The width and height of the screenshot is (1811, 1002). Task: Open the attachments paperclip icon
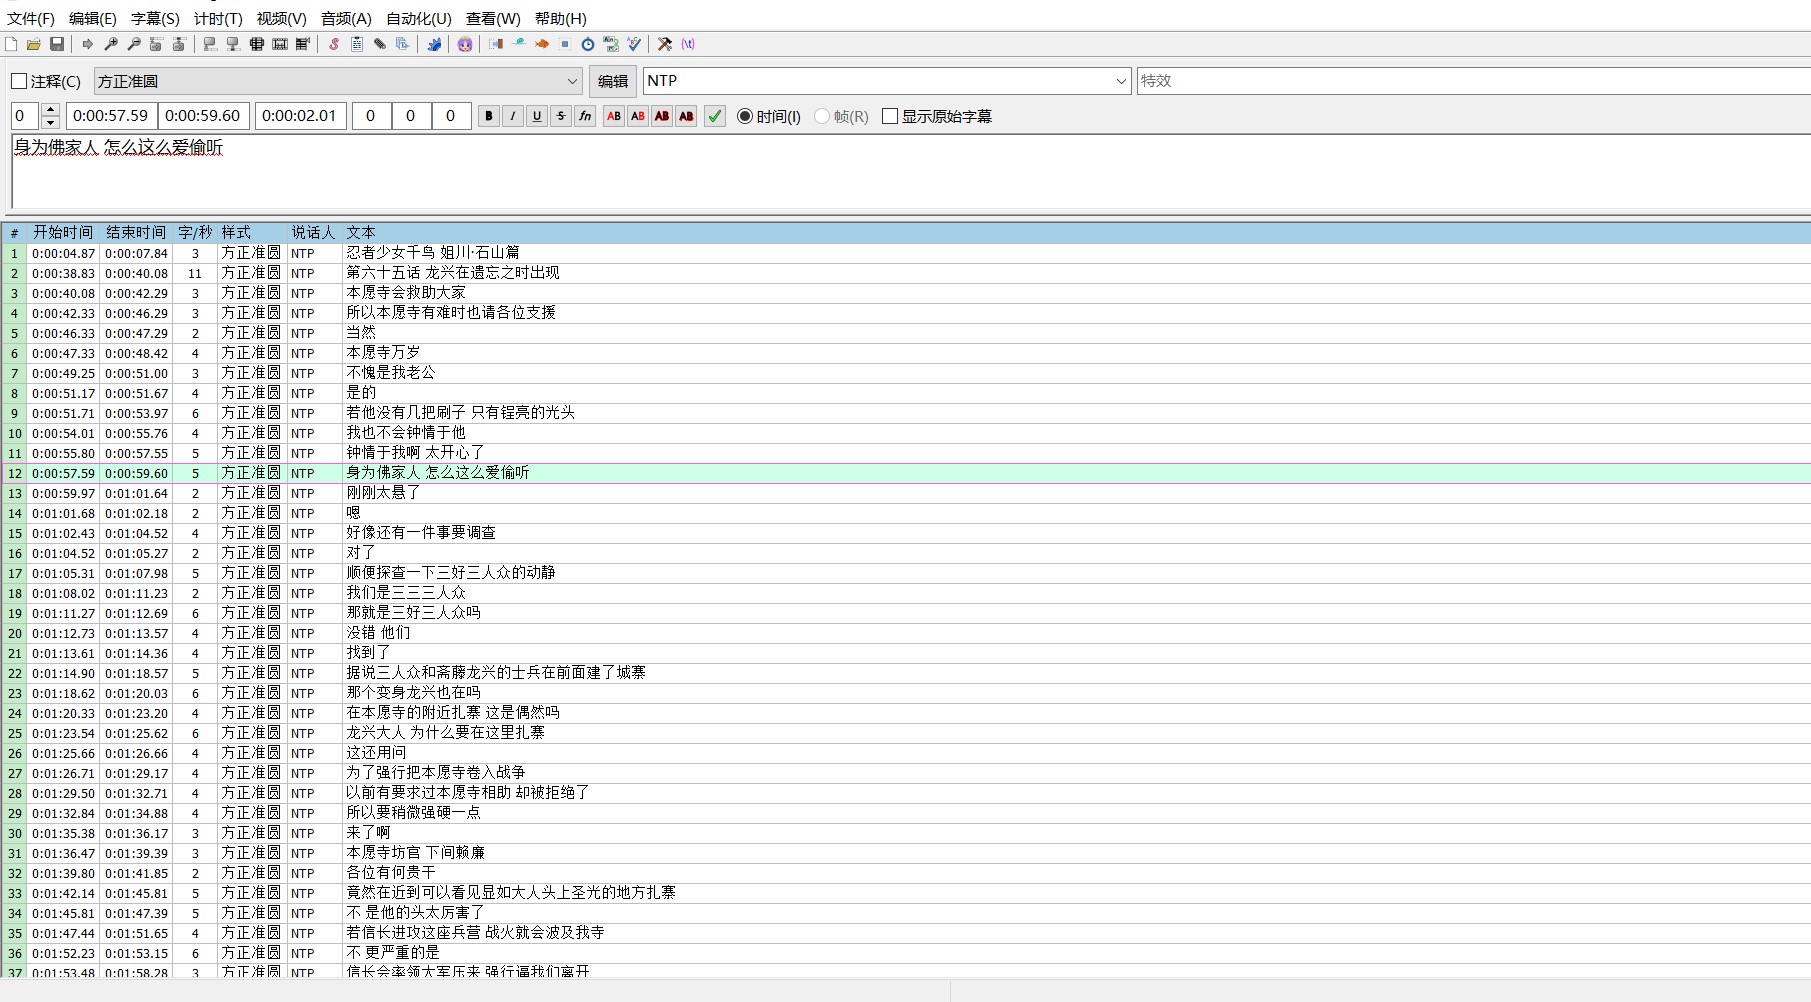(x=380, y=44)
